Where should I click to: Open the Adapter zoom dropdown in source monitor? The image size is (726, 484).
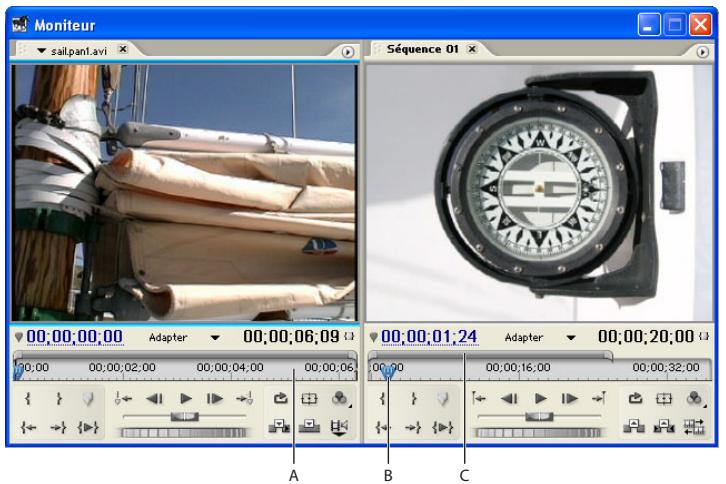click(x=215, y=338)
